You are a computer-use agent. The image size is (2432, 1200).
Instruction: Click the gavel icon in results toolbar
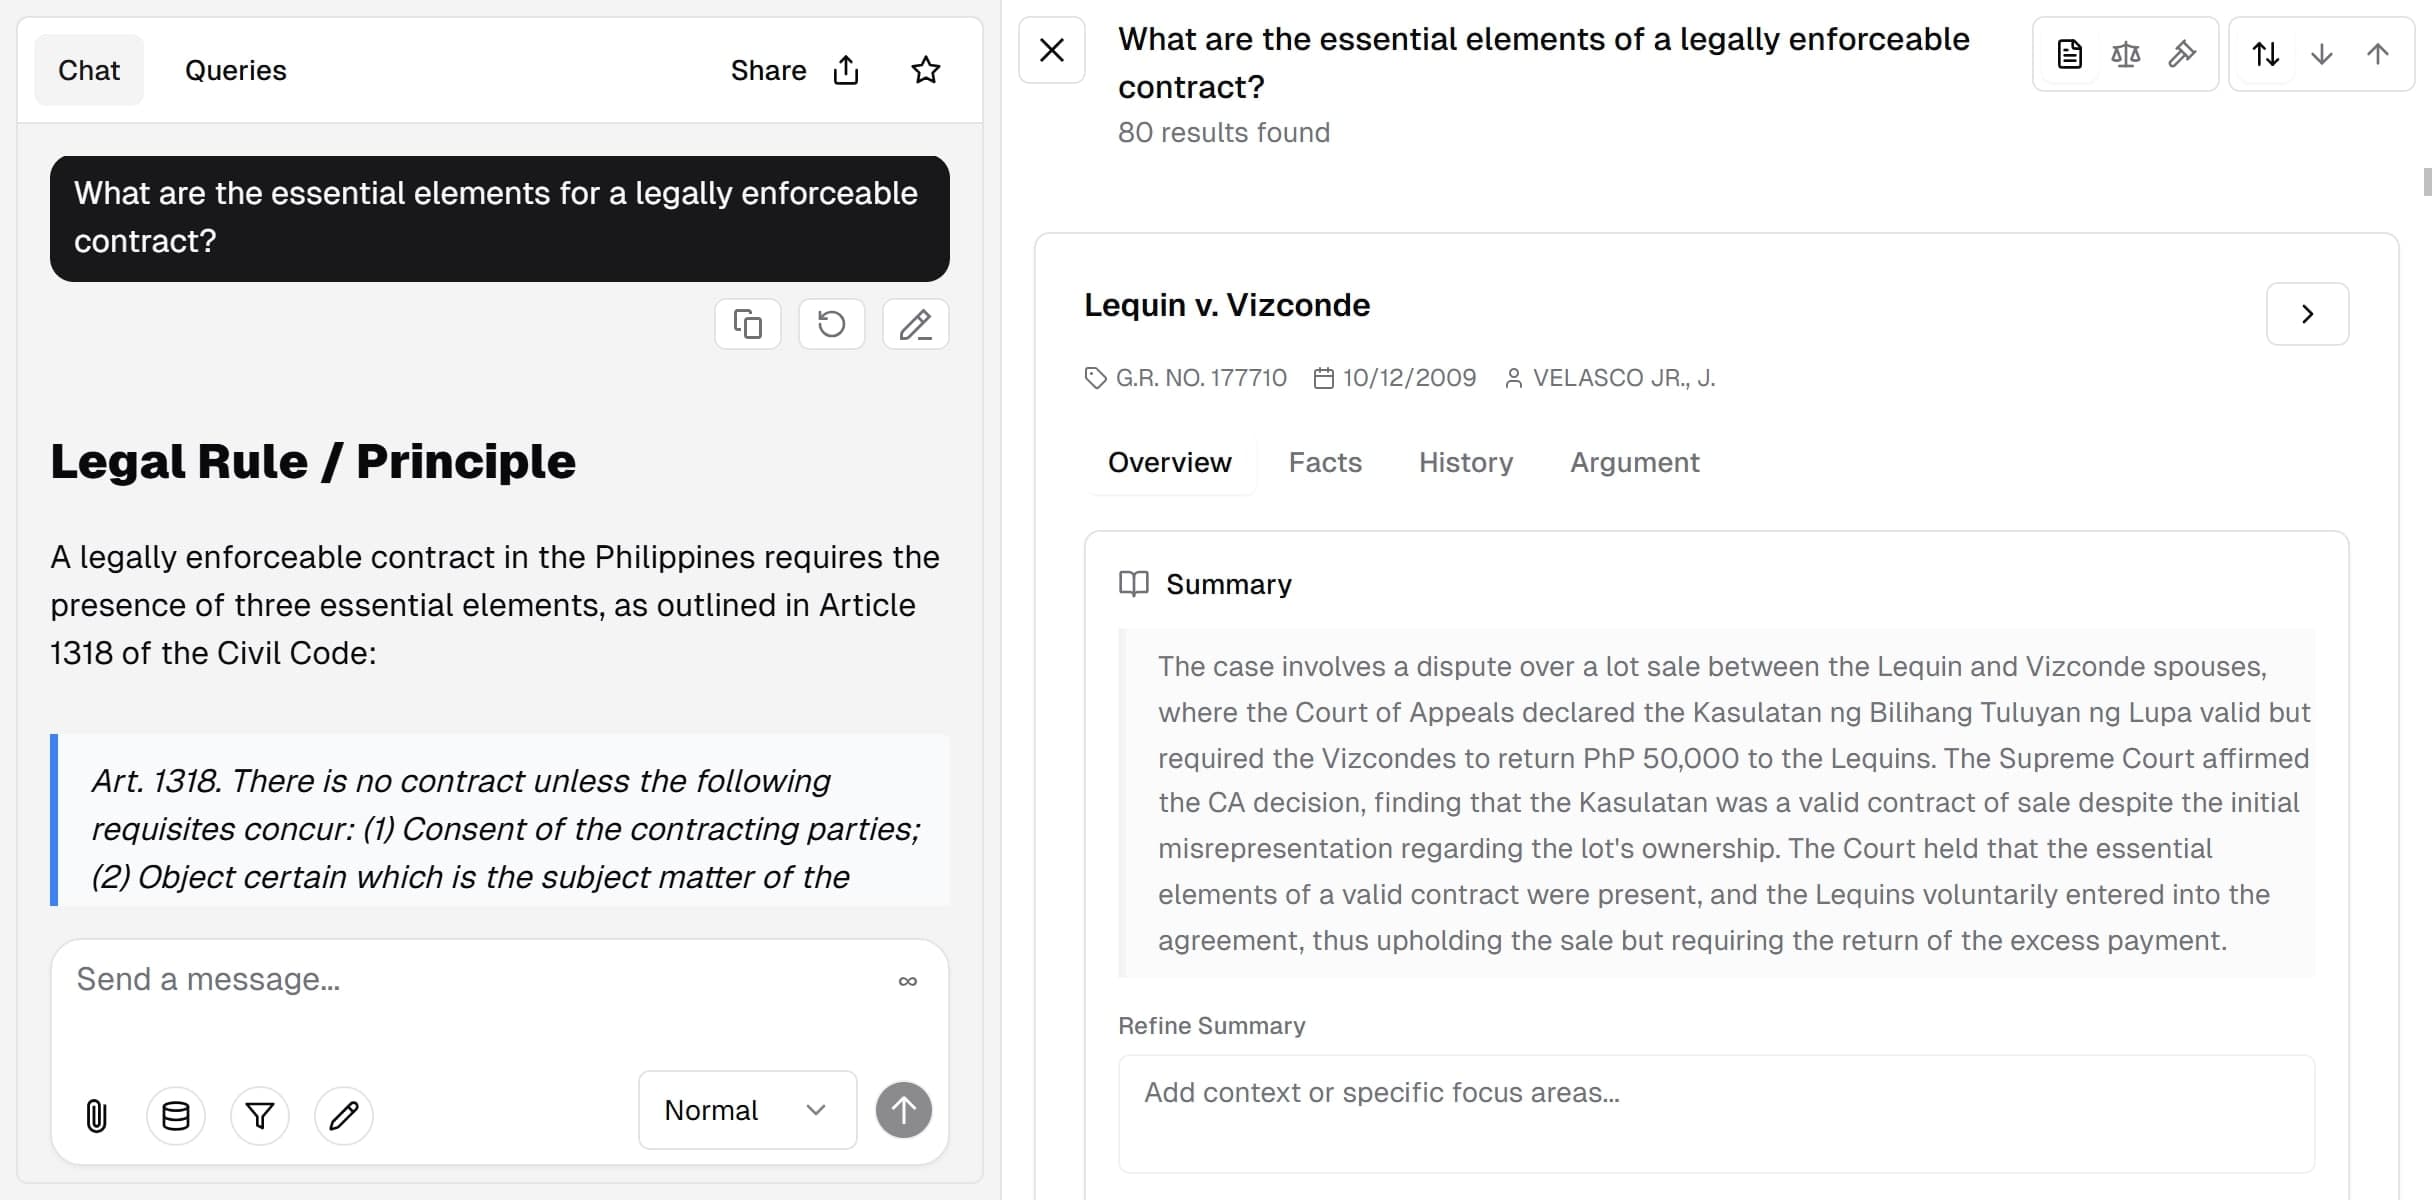pyautogui.click(x=2181, y=54)
